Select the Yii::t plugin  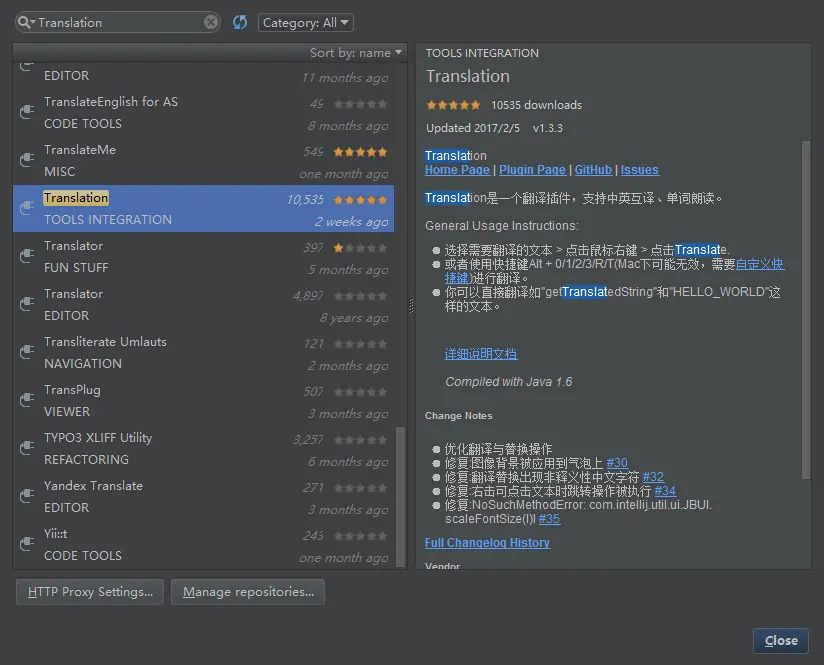point(203,544)
